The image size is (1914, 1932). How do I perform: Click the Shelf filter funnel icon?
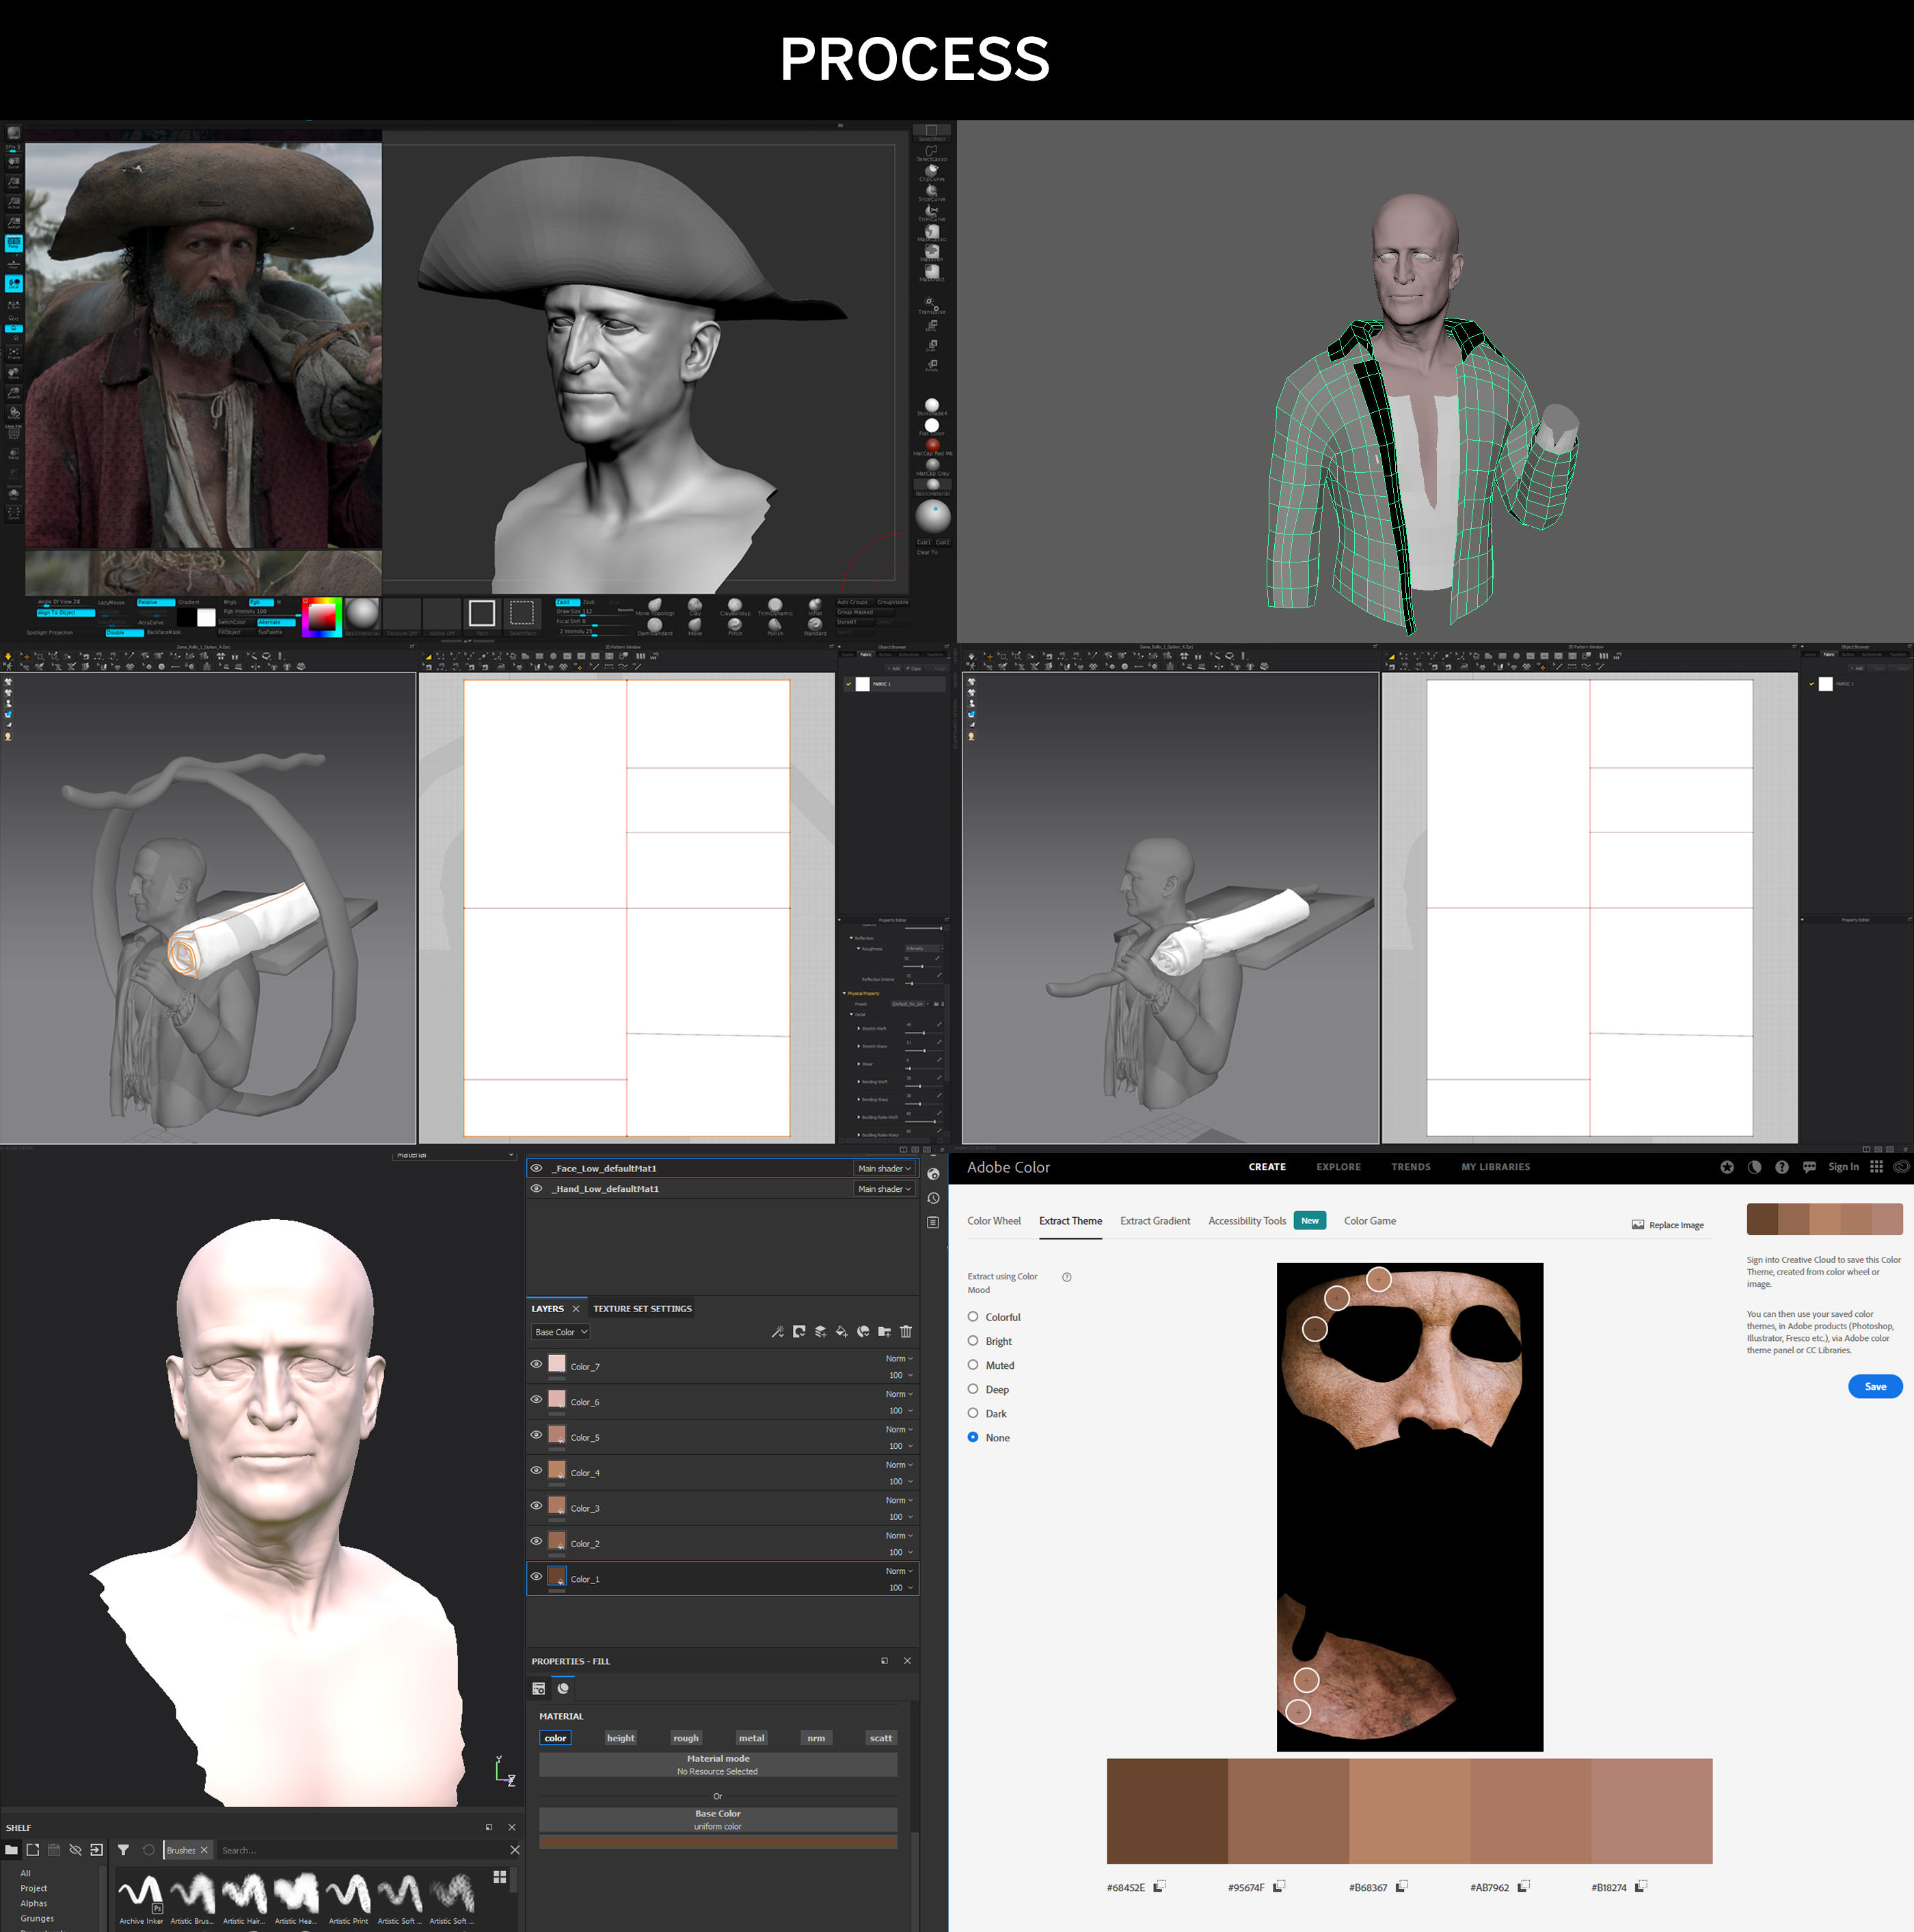click(123, 1850)
